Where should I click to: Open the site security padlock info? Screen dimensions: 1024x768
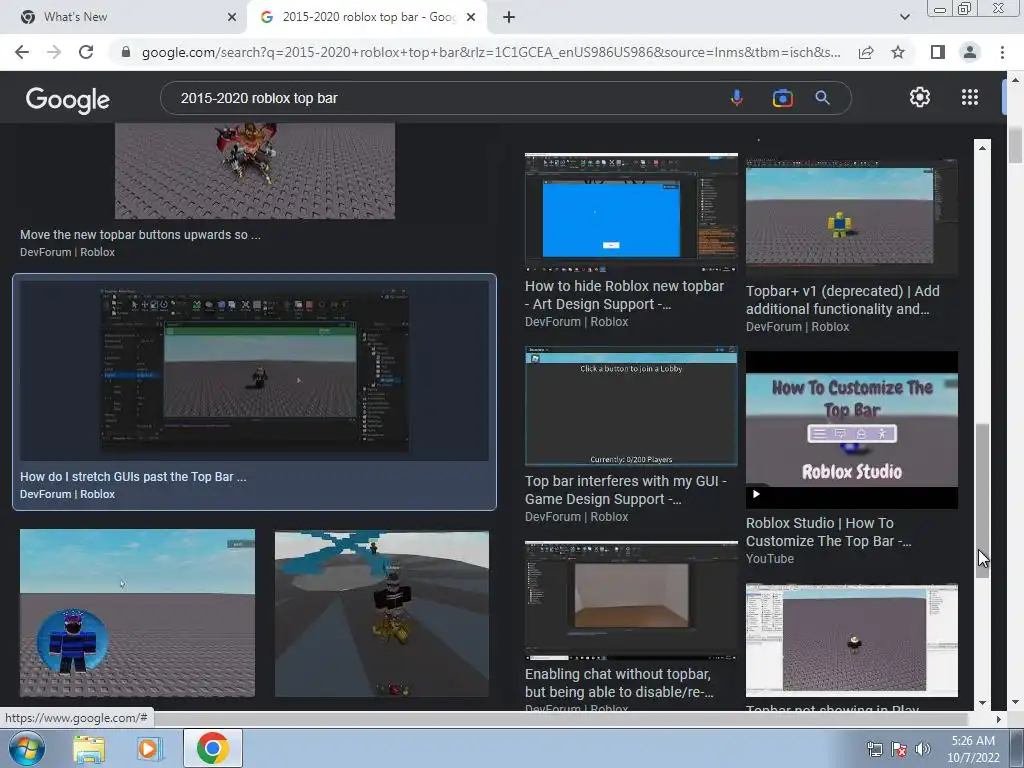[126, 52]
